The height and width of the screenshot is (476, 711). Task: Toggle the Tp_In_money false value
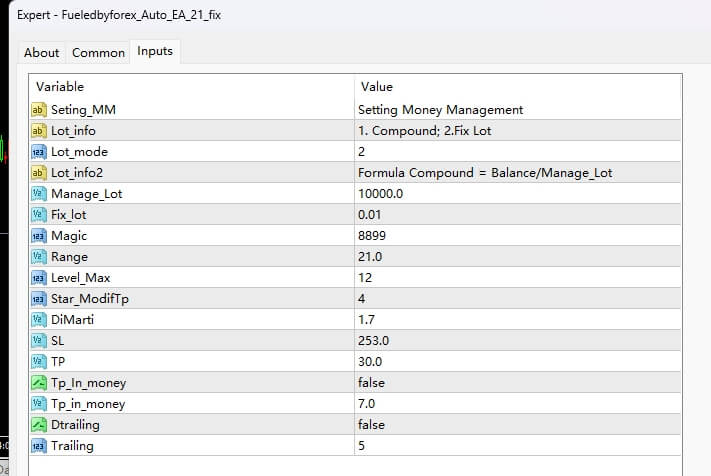click(374, 383)
